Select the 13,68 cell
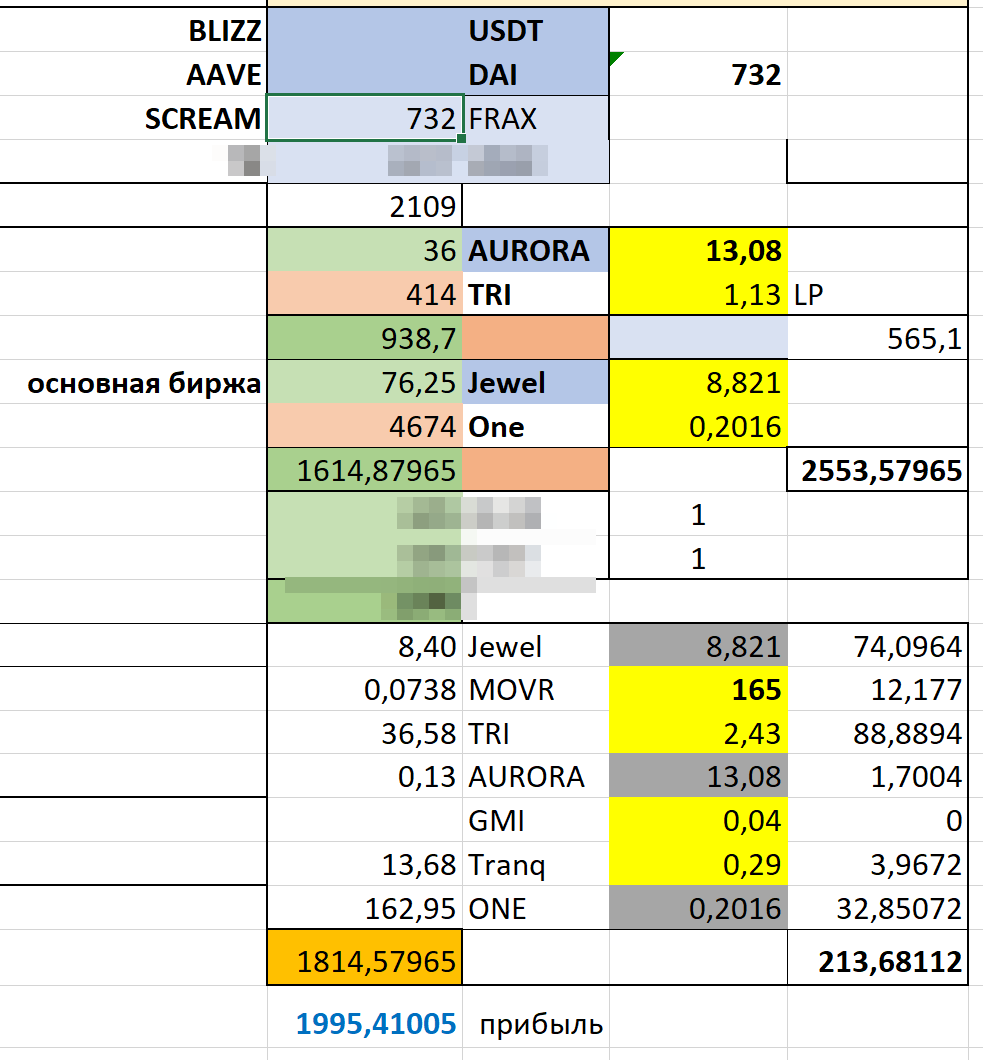 (365, 864)
